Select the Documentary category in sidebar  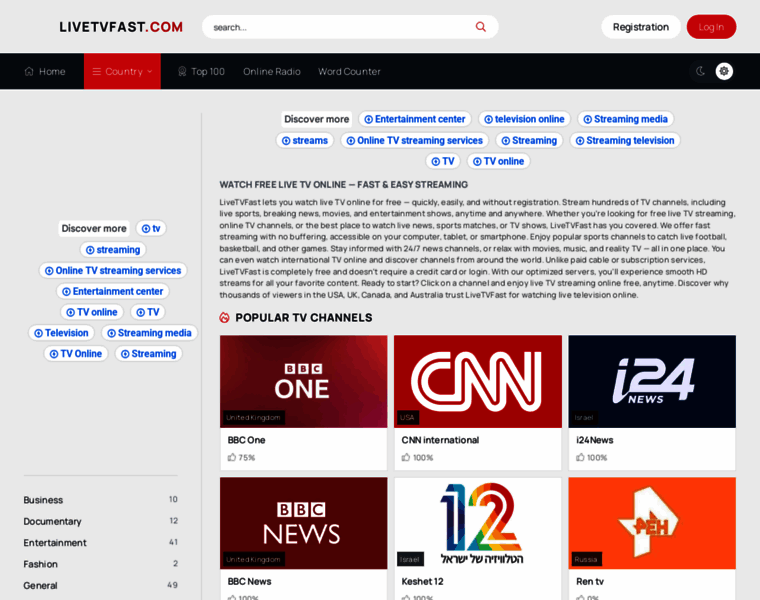[x=53, y=521]
